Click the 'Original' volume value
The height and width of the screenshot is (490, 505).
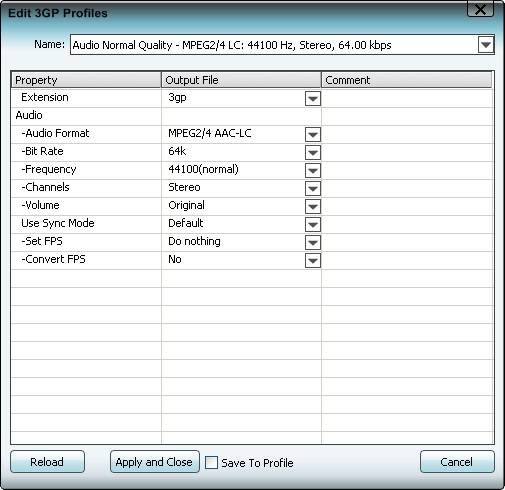[186, 205]
